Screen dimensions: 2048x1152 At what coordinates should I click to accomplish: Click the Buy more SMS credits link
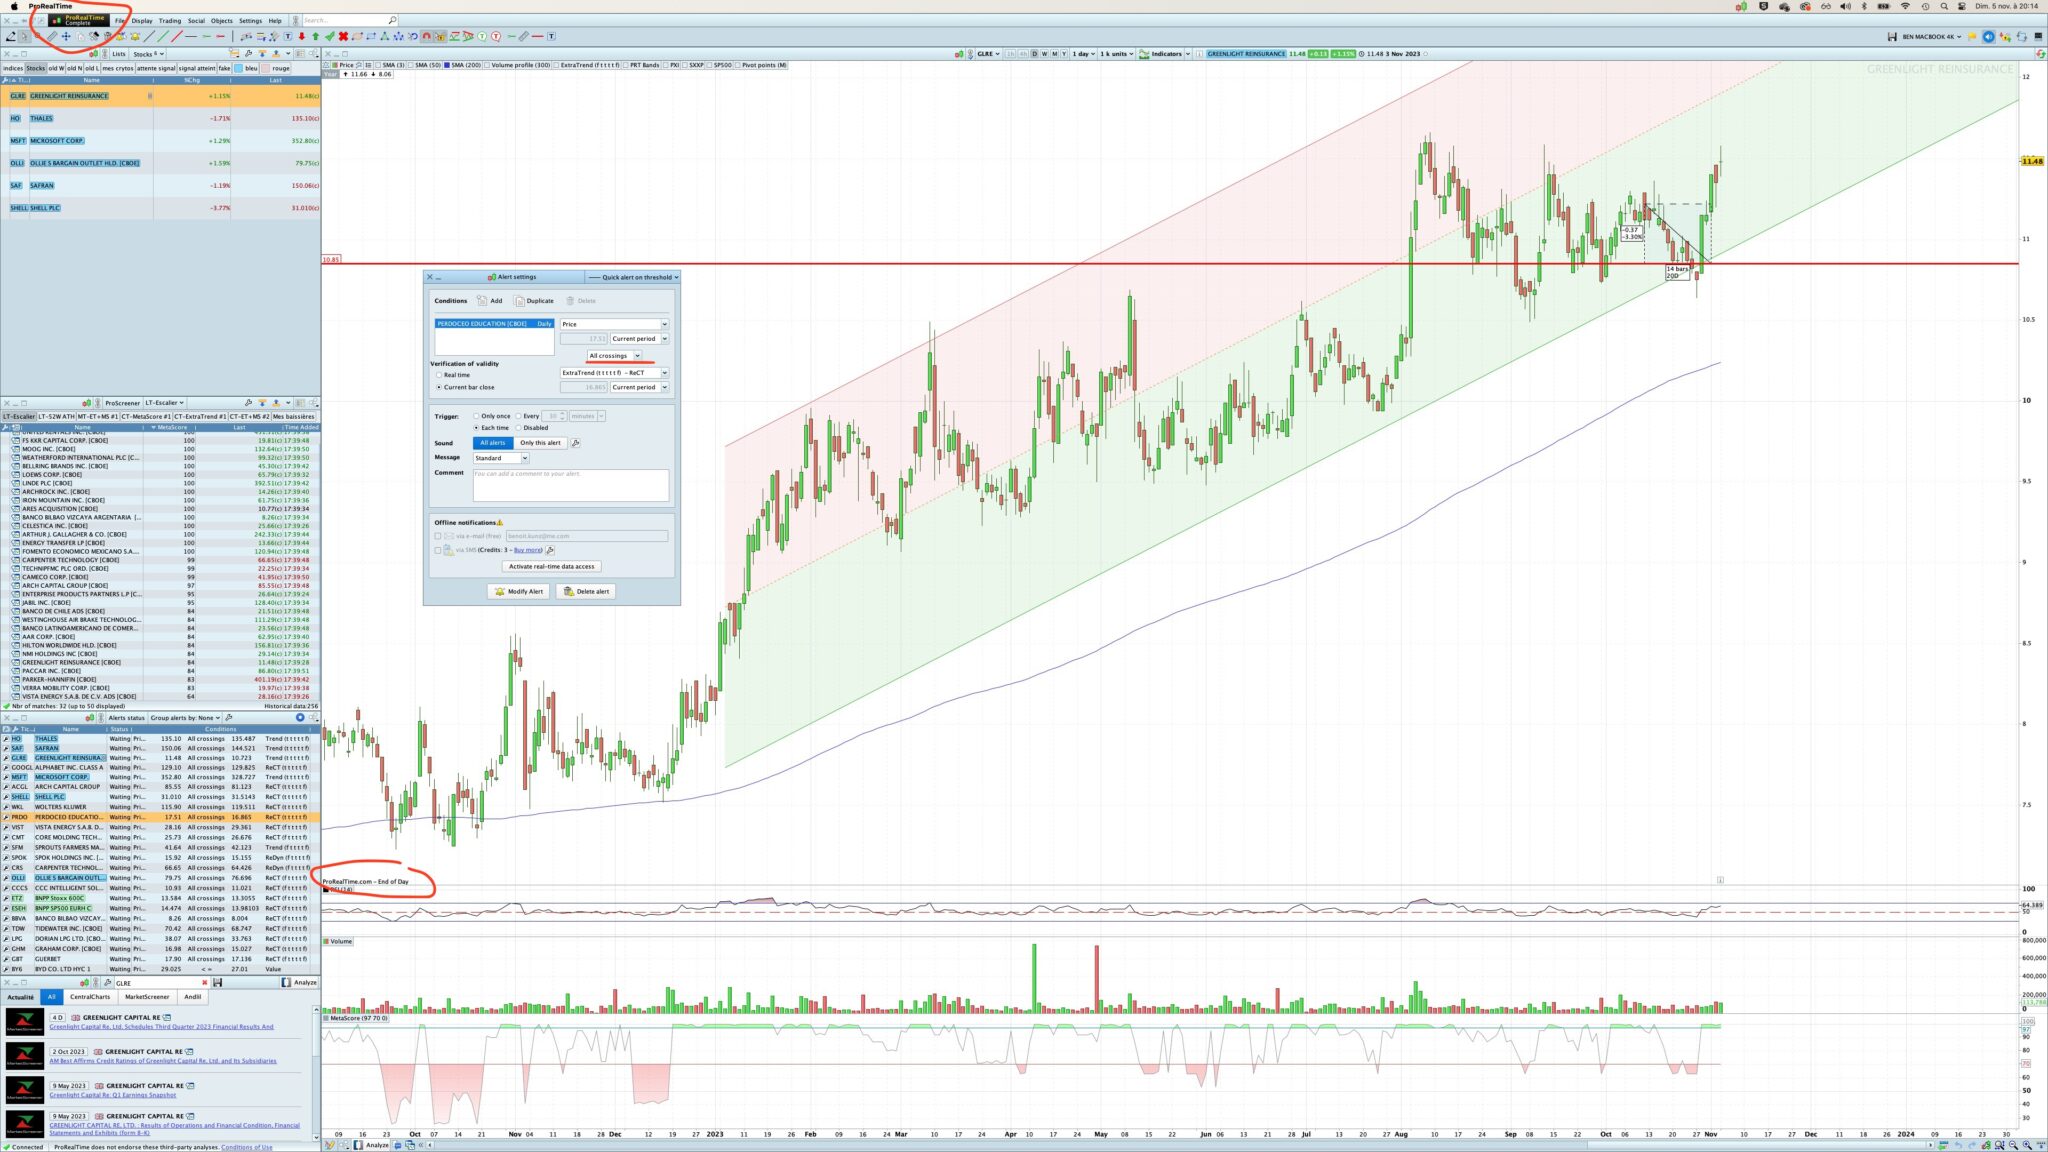(527, 550)
